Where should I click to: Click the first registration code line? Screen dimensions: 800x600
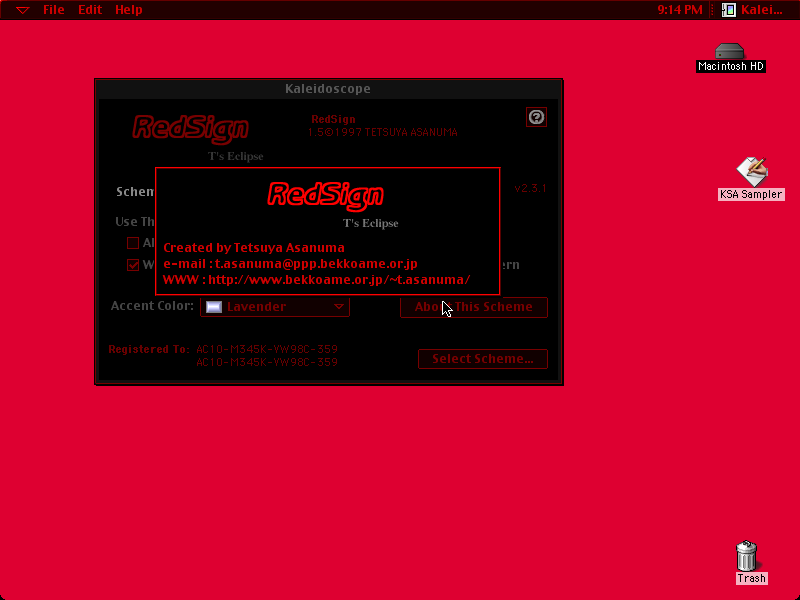267,349
